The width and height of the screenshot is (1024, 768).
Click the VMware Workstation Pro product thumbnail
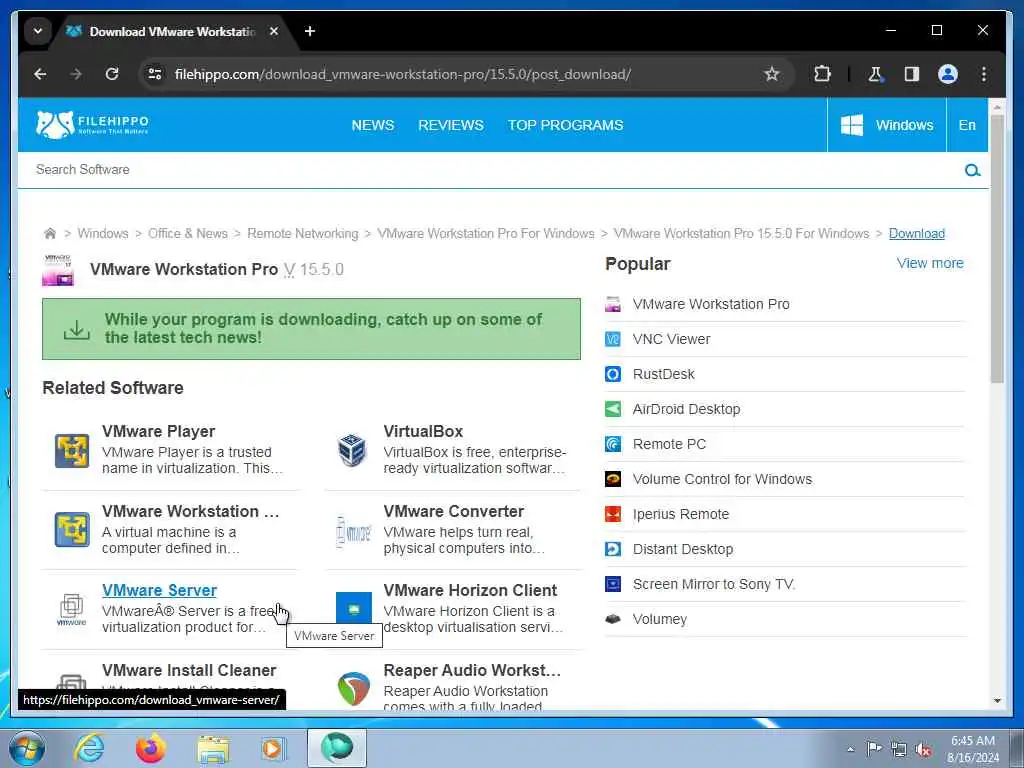tap(58, 270)
